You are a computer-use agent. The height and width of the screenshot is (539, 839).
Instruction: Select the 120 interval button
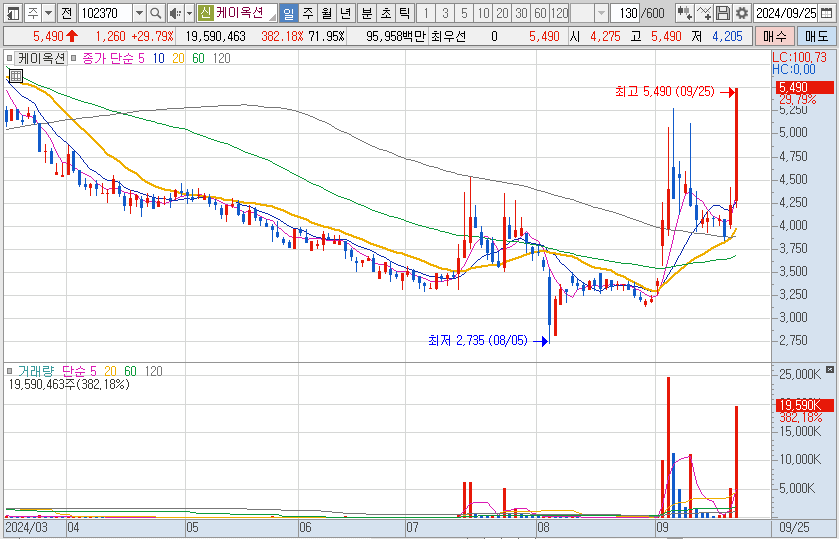pos(559,13)
